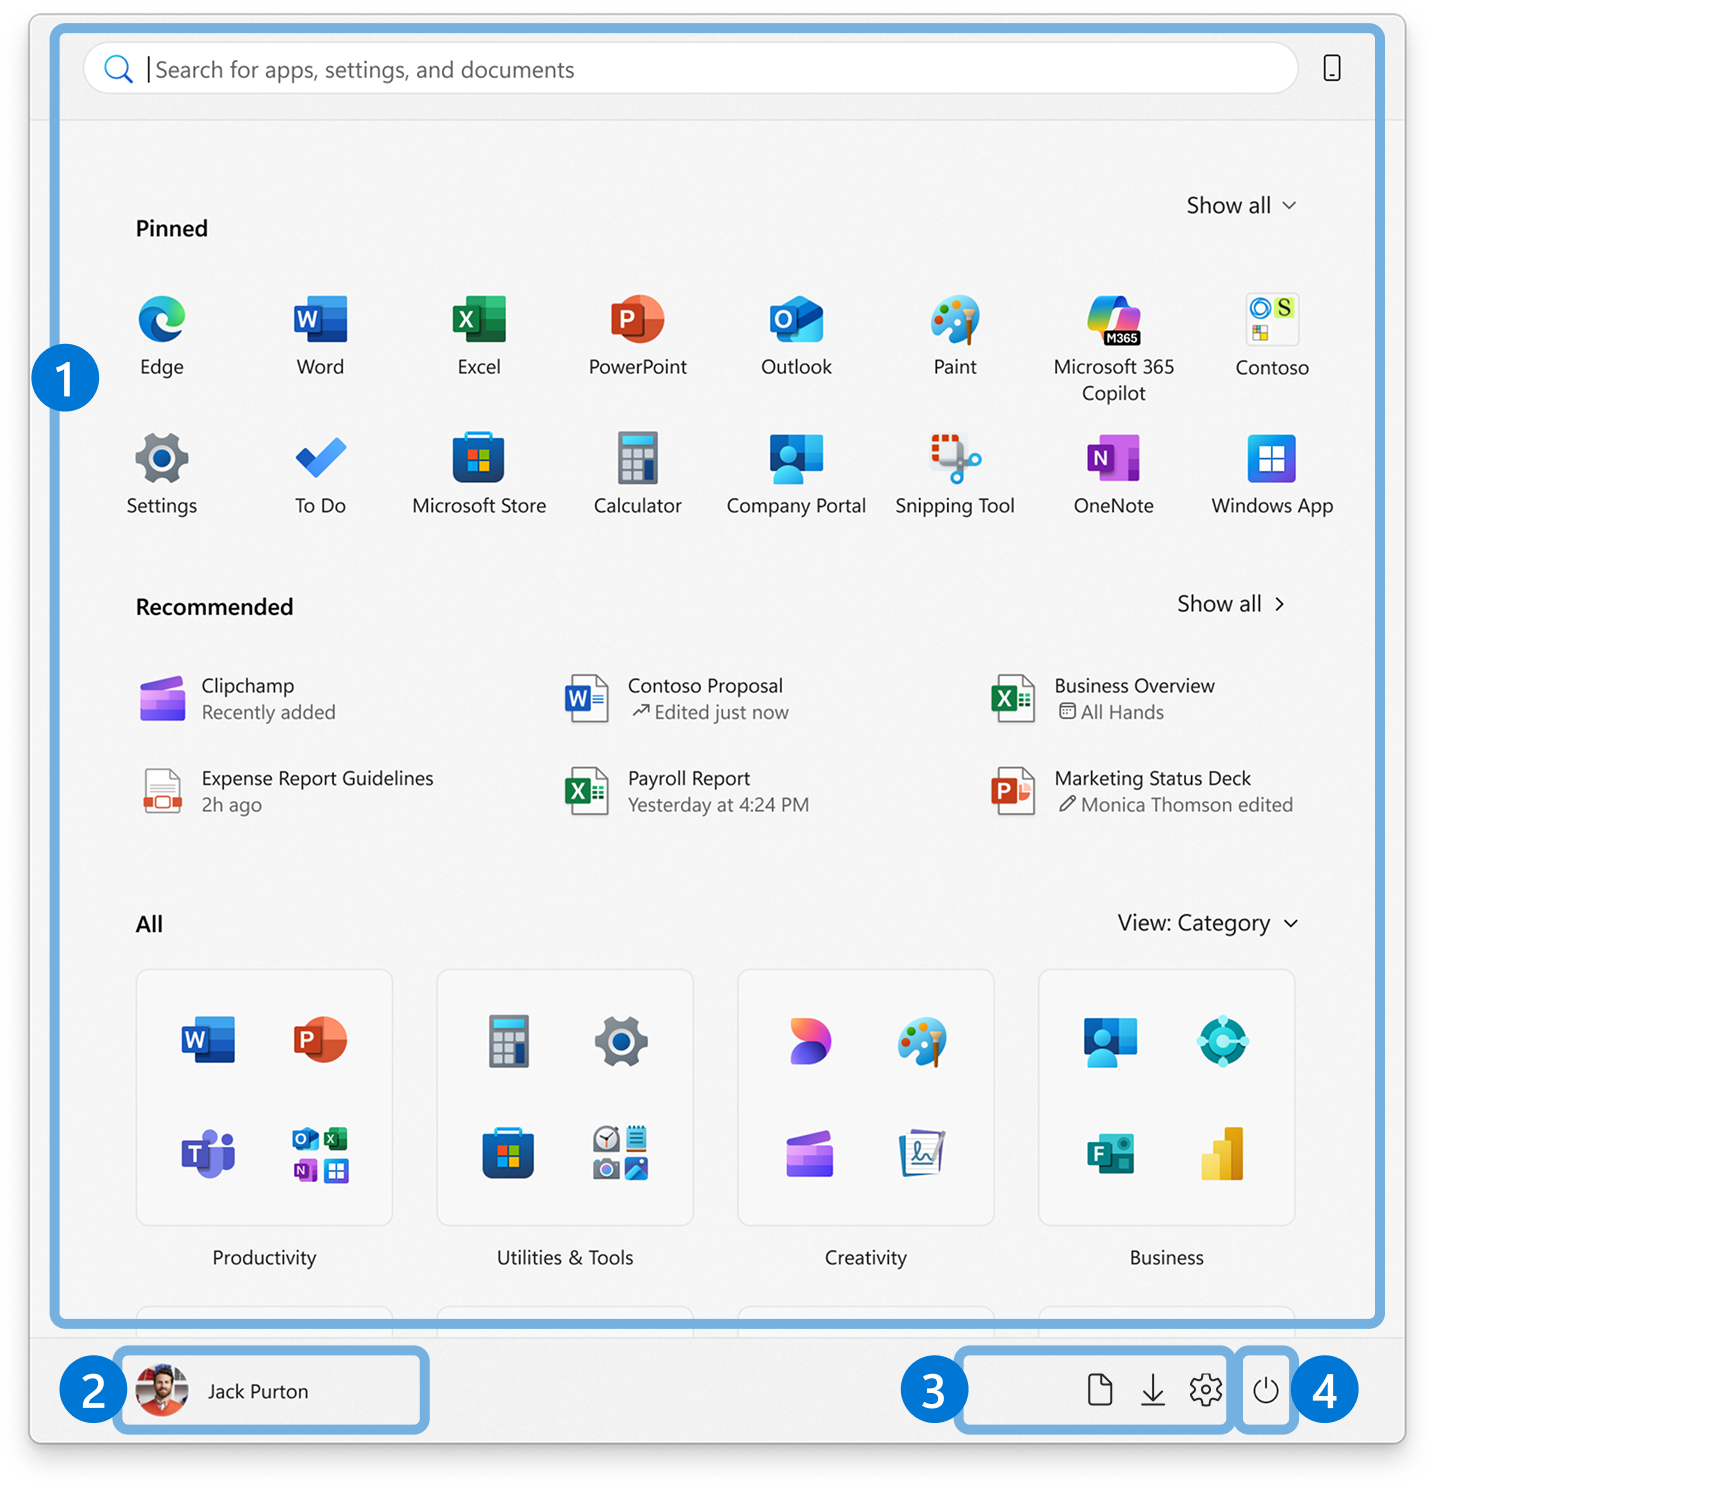Open the pinned Calculator app

[638, 475]
